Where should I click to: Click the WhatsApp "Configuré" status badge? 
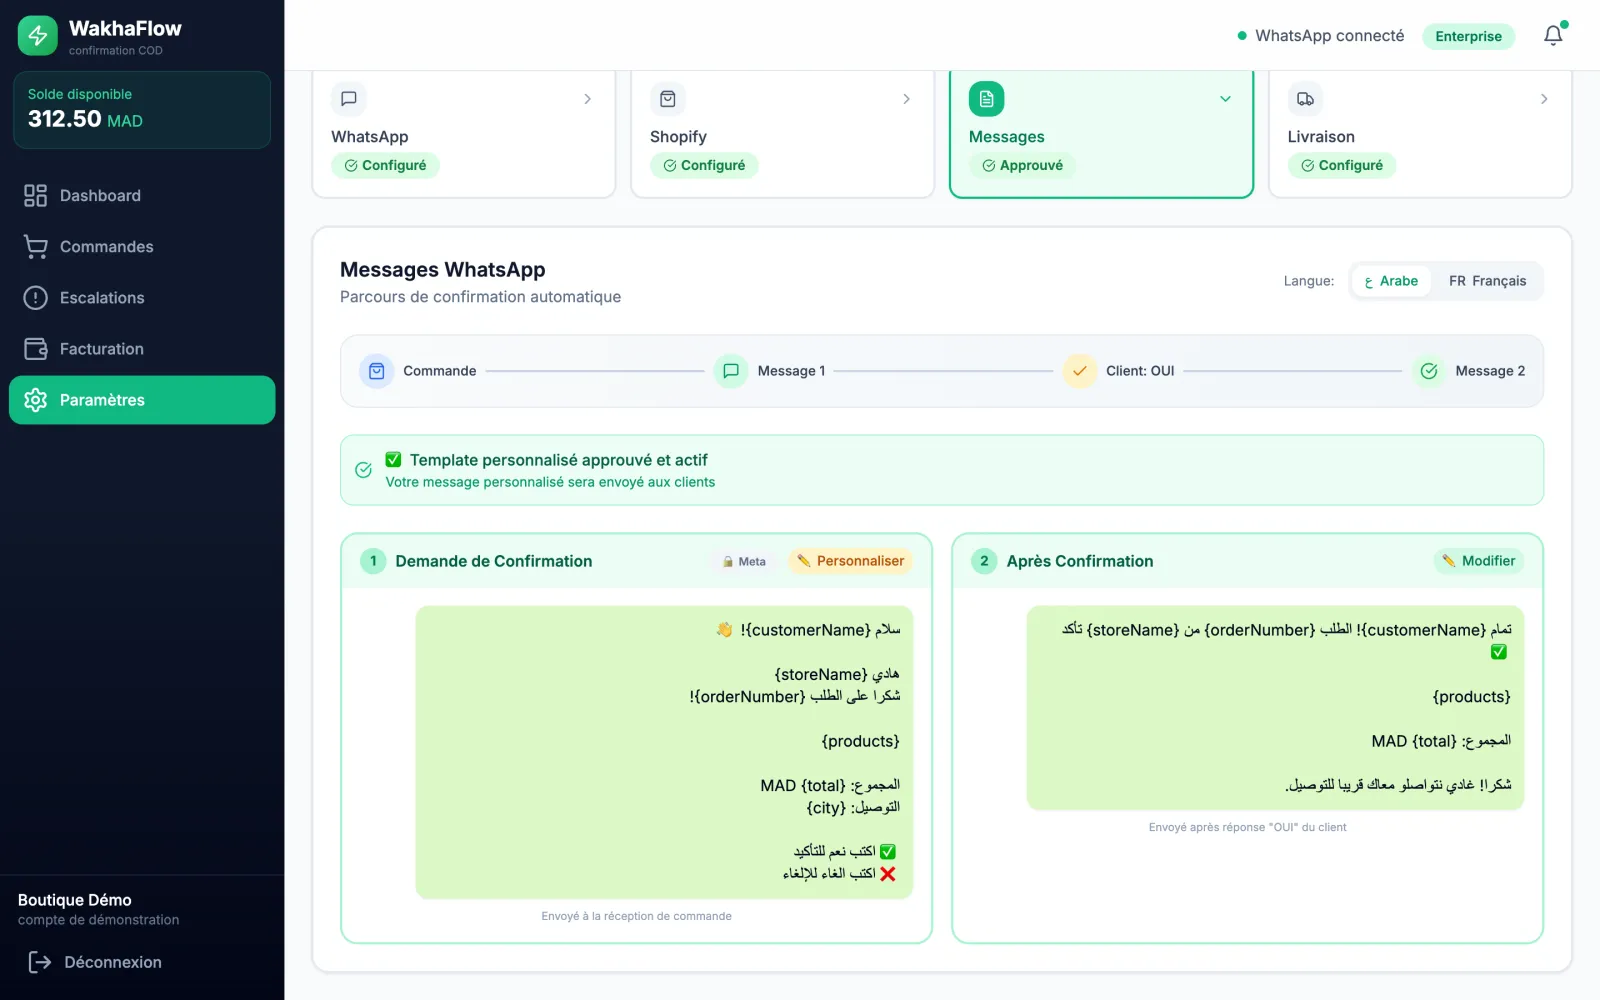[385, 166]
